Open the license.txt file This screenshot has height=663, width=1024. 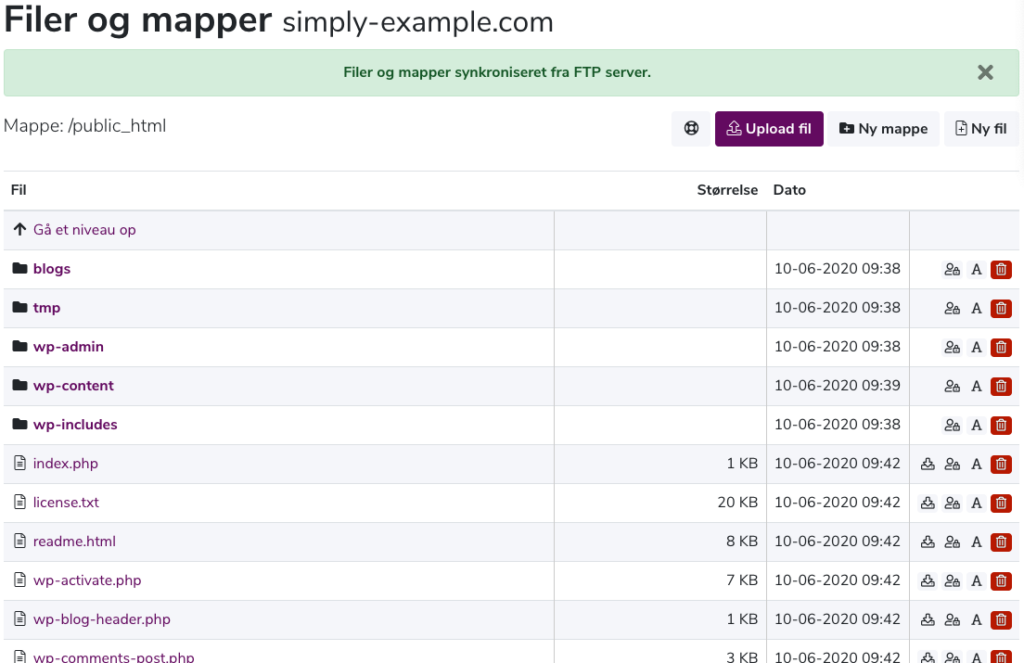pyautogui.click(x=66, y=502)
